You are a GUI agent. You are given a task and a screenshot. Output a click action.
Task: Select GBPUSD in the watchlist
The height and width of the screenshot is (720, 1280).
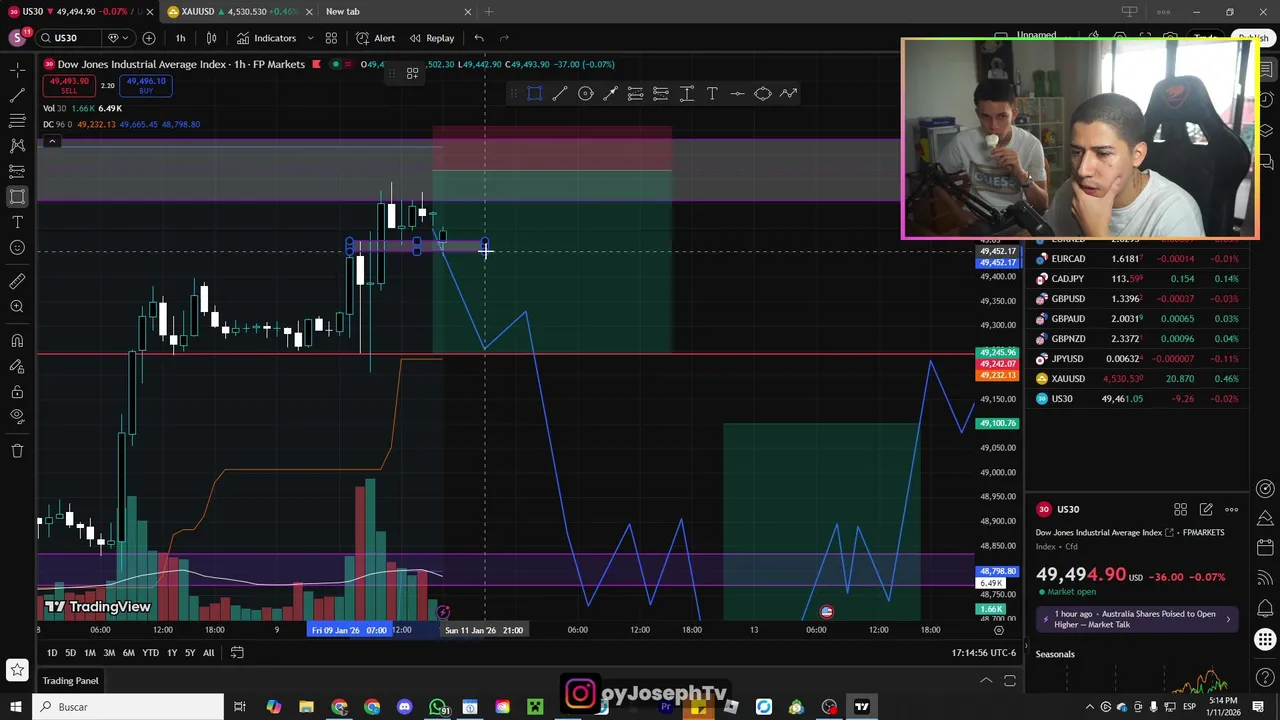click(x=1139, y=299)
